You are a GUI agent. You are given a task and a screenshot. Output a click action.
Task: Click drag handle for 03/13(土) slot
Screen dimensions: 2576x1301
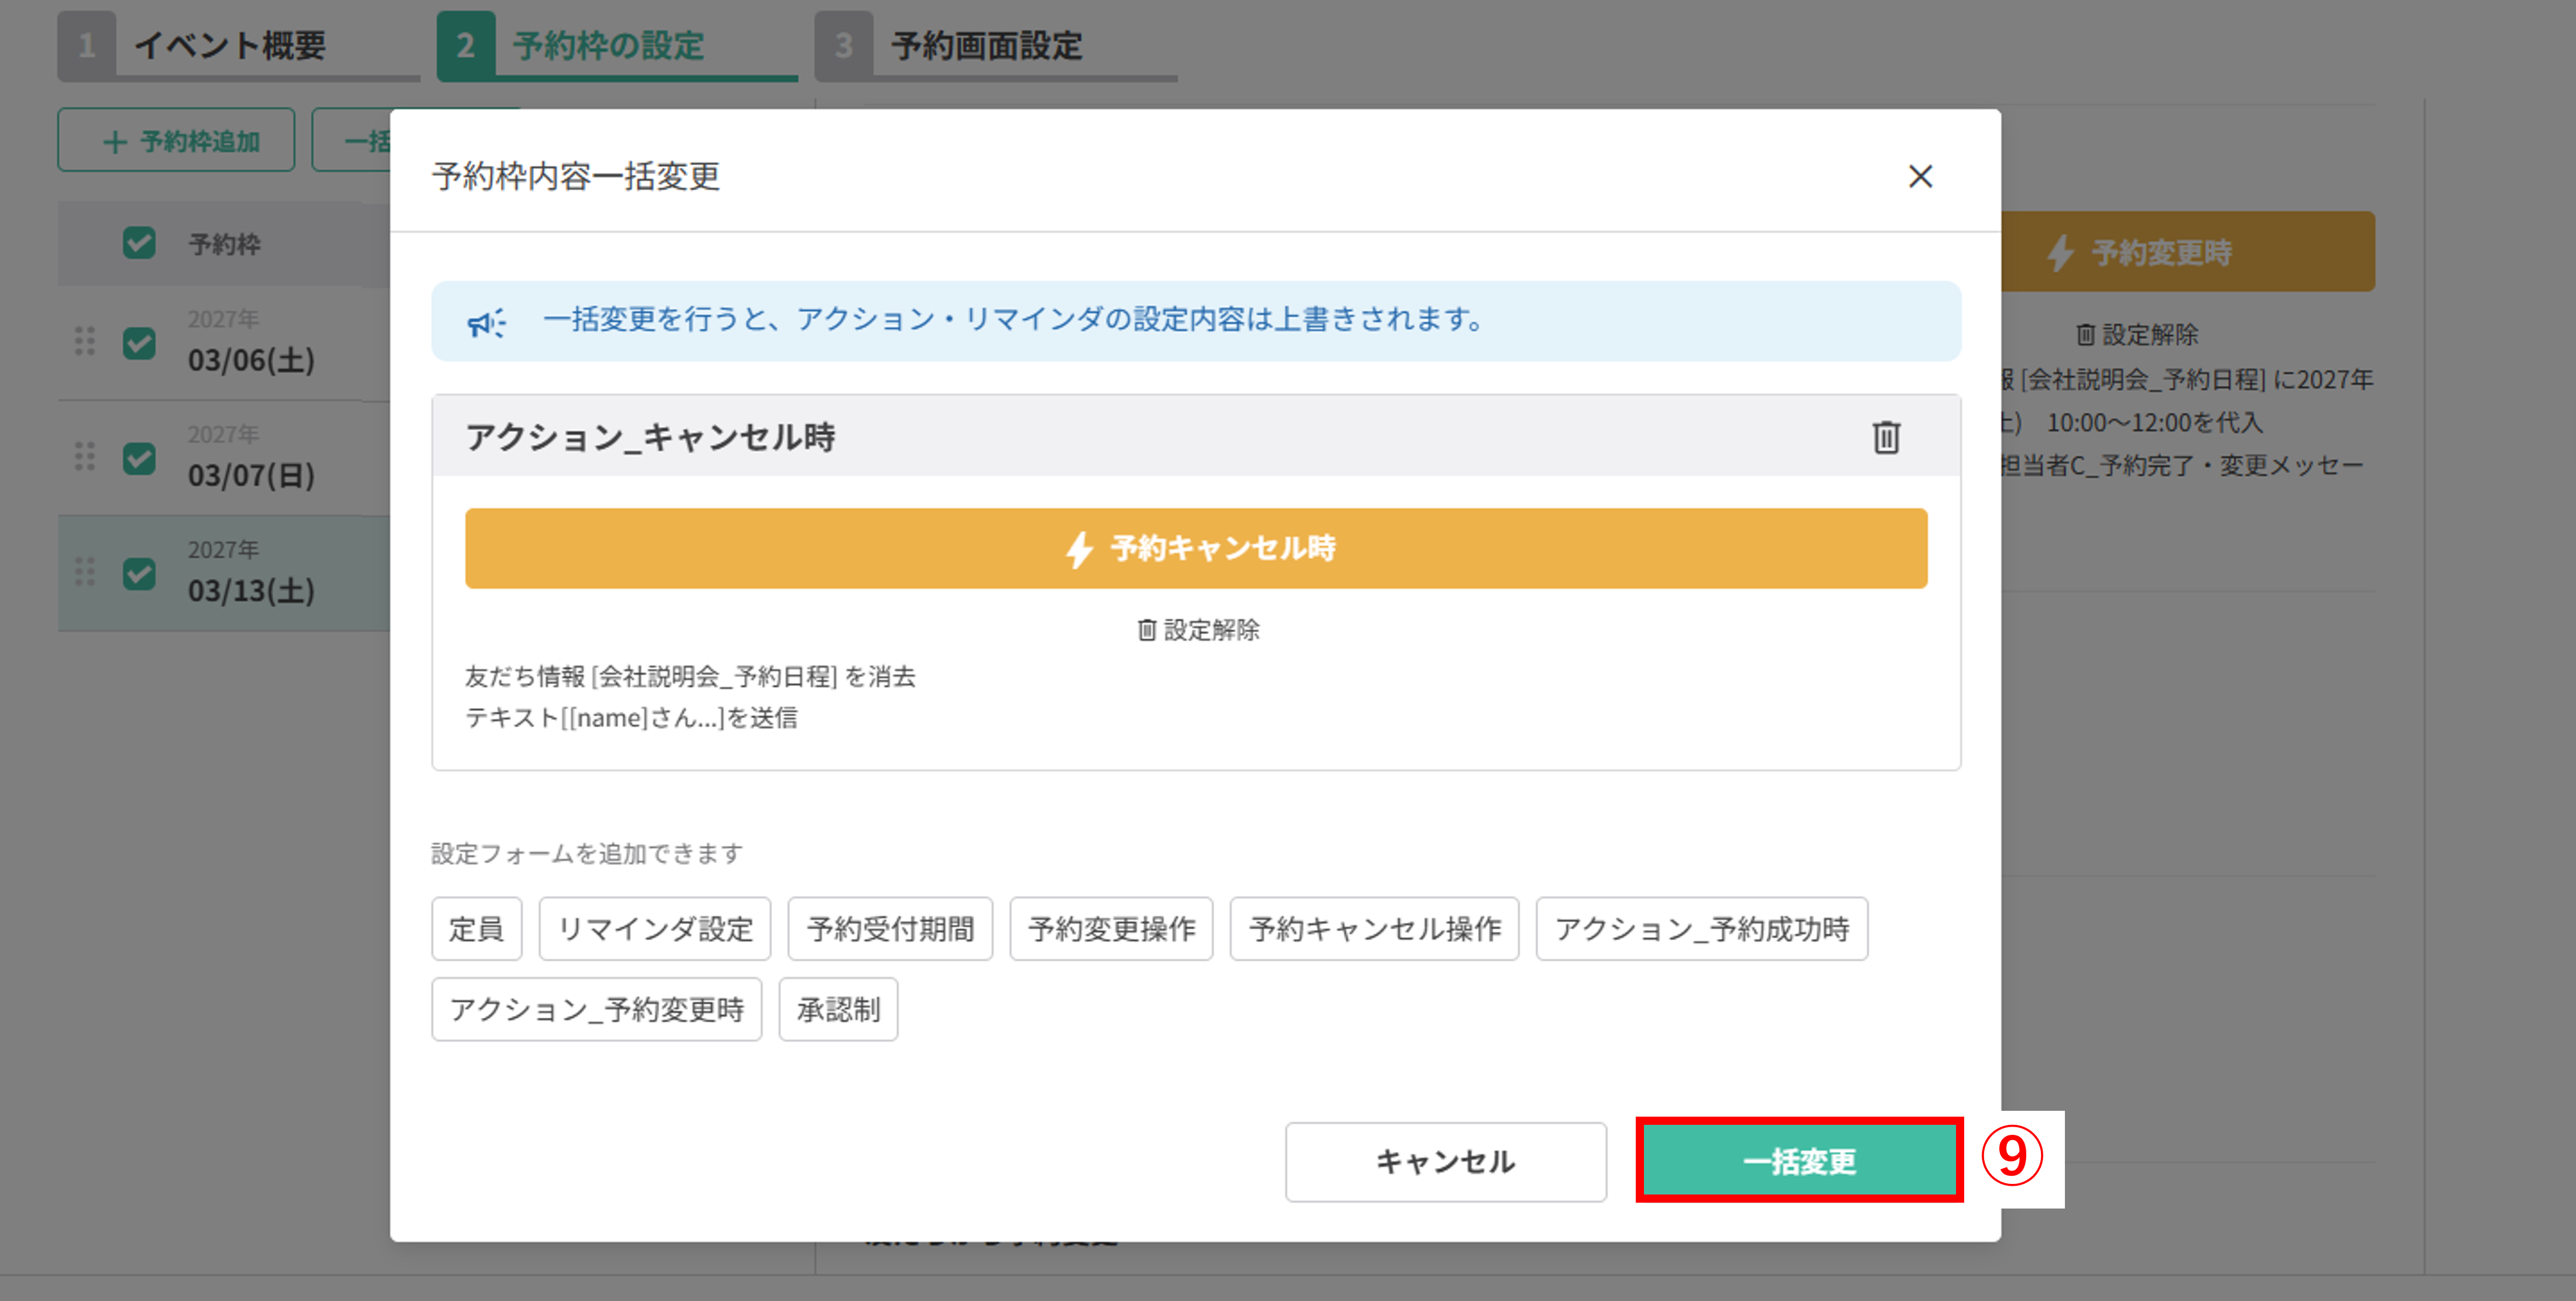click(85, 572)
